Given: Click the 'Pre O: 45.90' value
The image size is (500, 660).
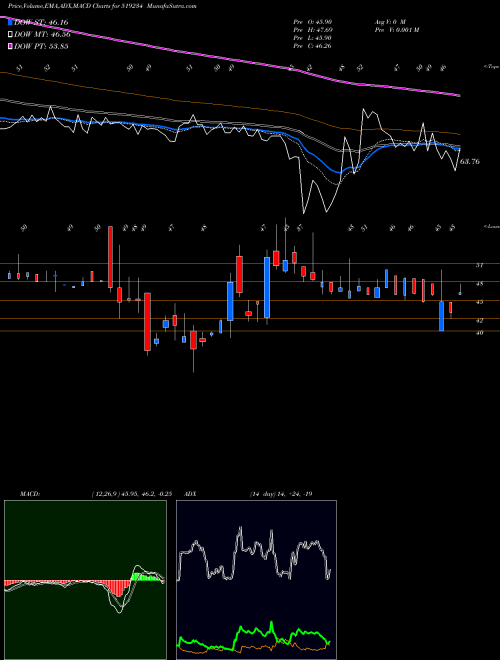Looking at the screenshot, I should (312, 21).
